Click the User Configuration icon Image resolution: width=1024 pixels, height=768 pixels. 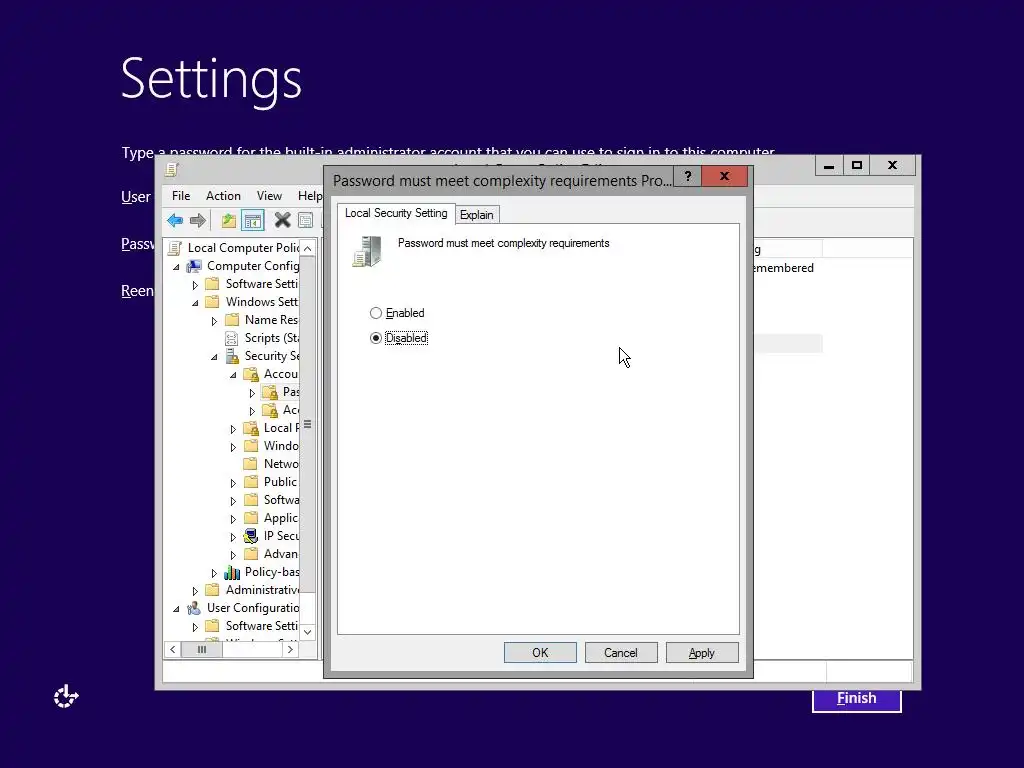[x=194, y=608]
